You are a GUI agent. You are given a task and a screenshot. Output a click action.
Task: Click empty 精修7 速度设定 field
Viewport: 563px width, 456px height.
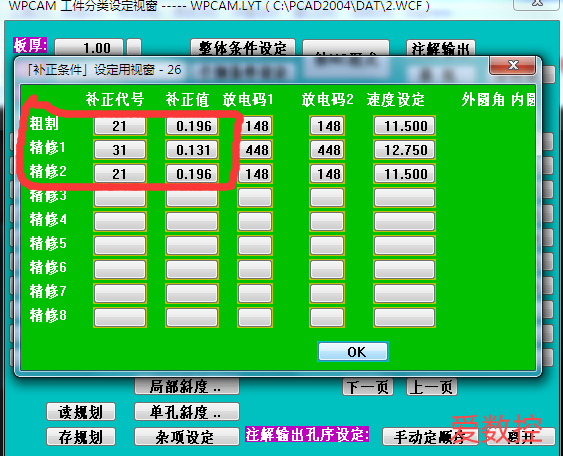click(405, 294)
